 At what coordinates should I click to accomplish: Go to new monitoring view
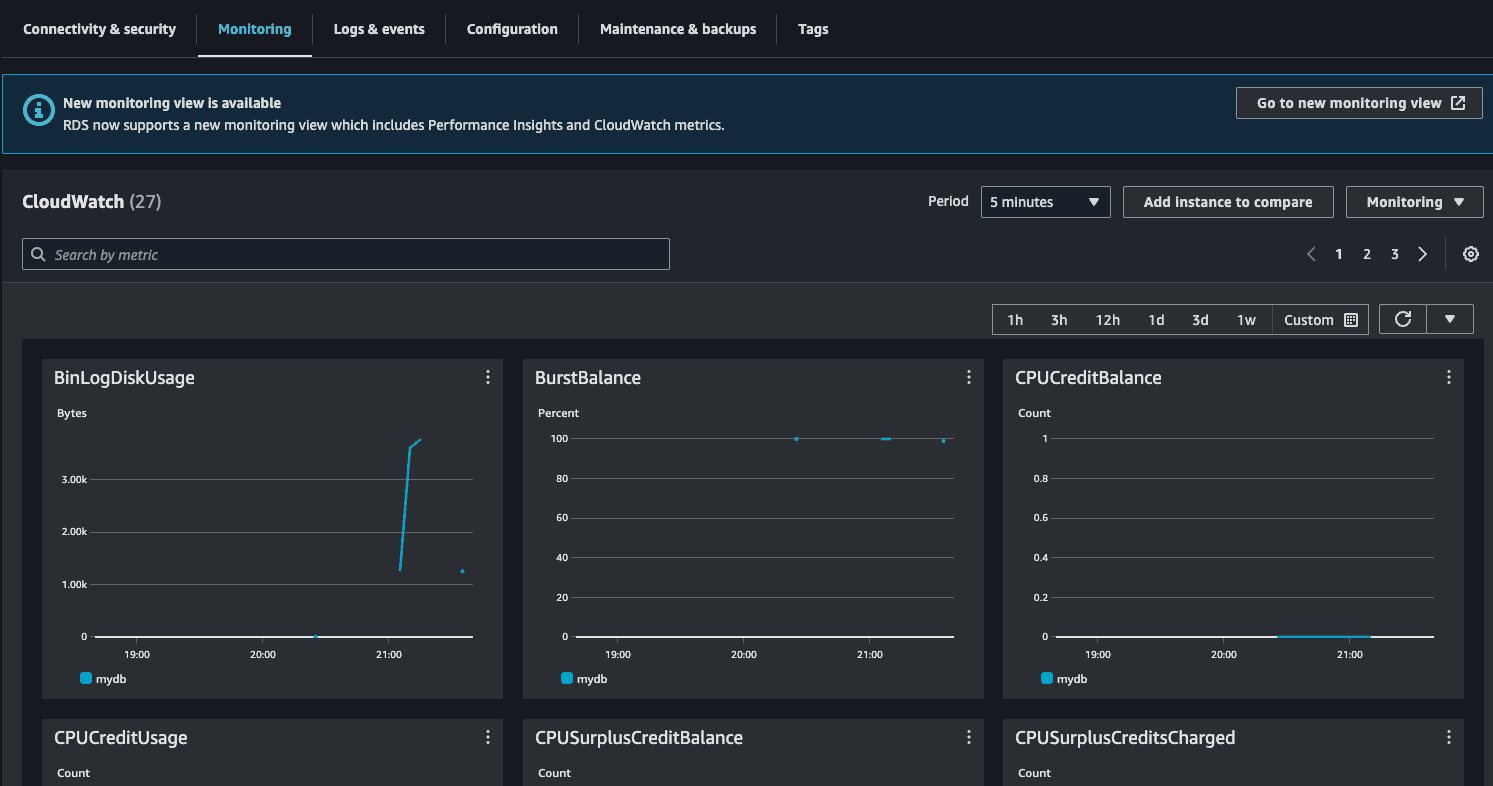pyautogui.click(x=1358, y=102)
